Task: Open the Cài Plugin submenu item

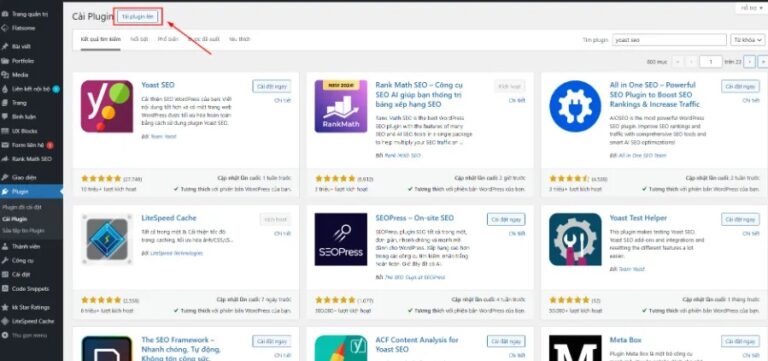Action: (15, 219)
